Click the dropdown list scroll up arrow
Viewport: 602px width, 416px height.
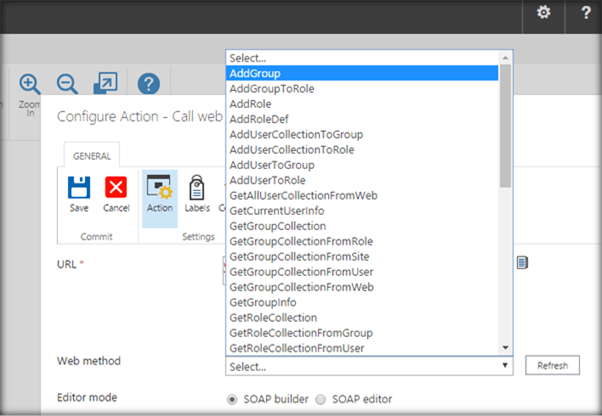pyautogui.click(x=506, y=58)
